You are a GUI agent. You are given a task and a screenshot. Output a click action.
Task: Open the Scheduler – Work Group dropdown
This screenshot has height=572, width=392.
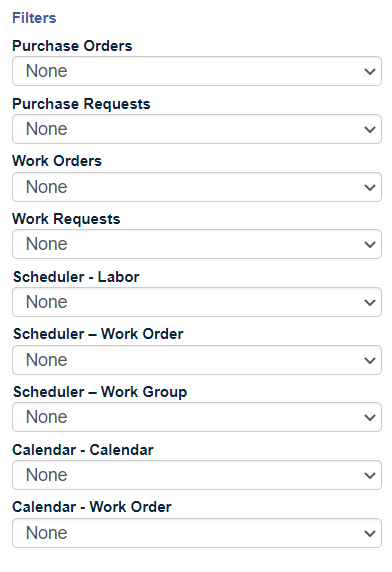click(x=197, y=417)
